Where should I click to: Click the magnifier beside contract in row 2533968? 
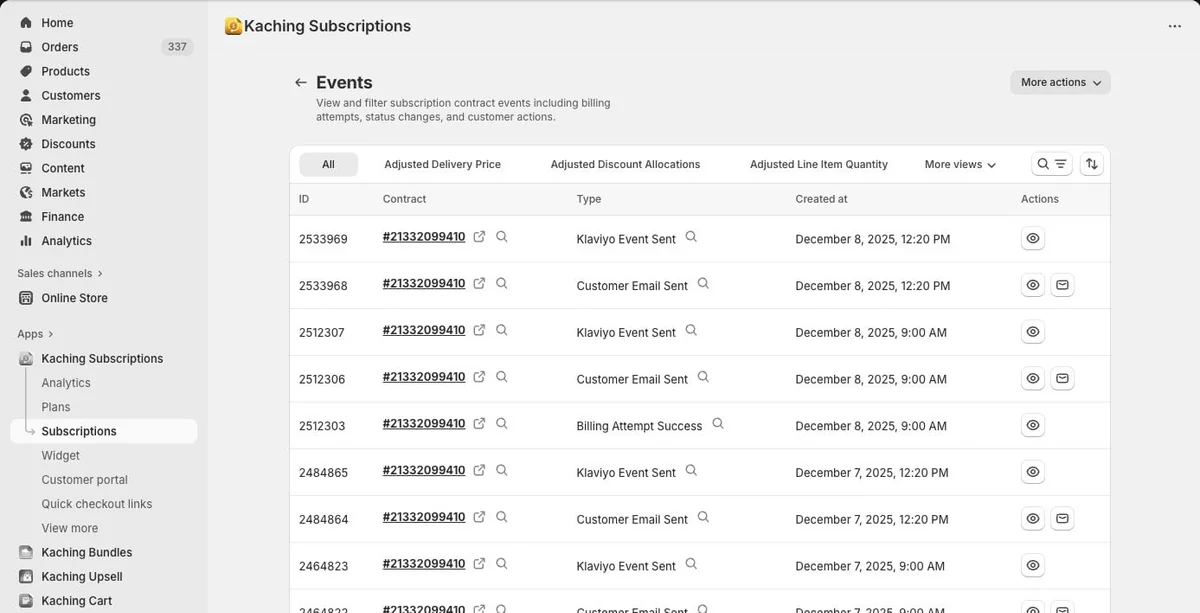pos(502,284)
